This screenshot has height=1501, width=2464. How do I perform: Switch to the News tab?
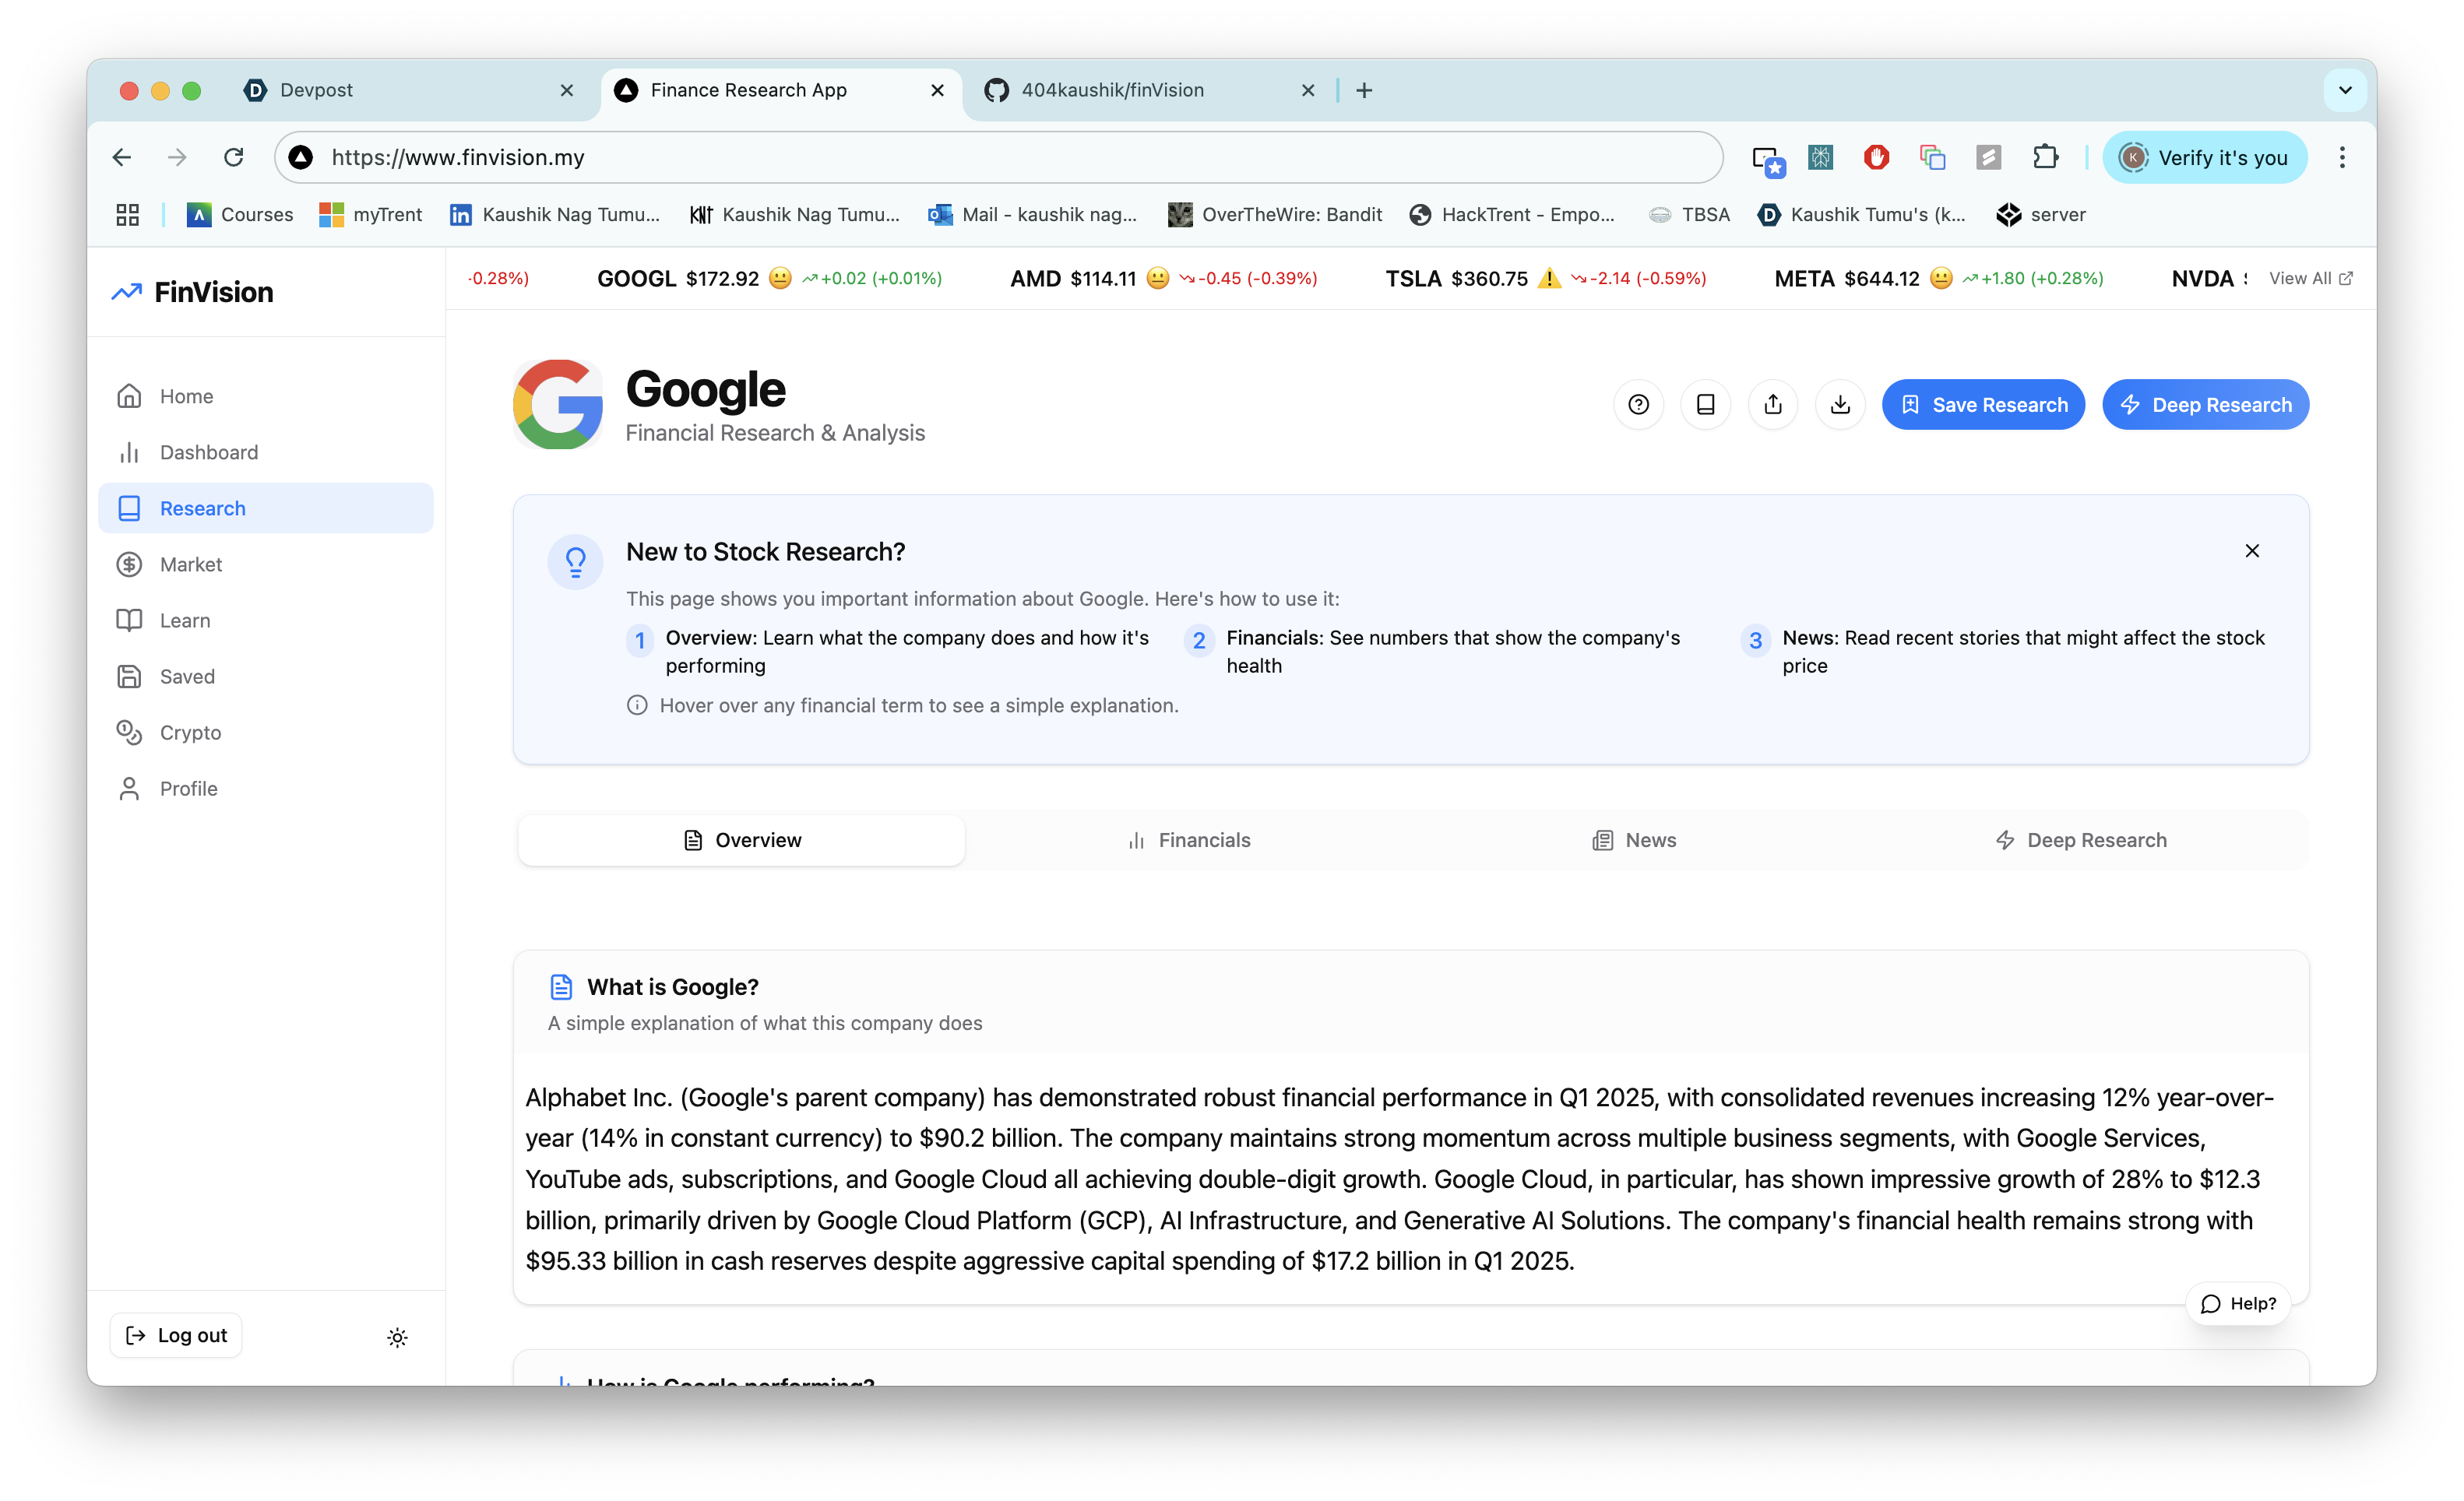point(1634,840)
